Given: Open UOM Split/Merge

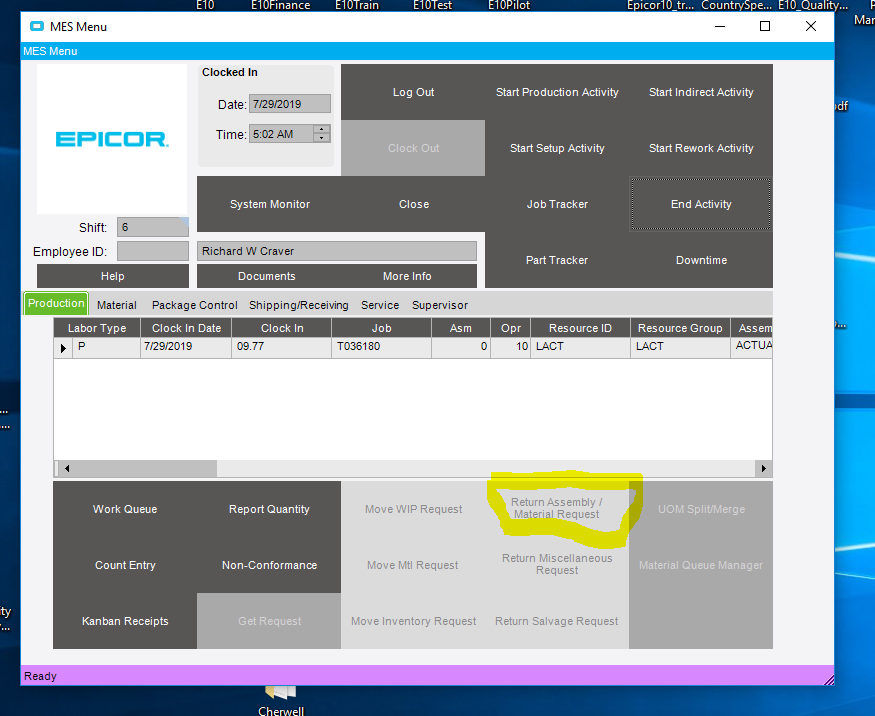Looking at the screenshot, I should 701,509.
